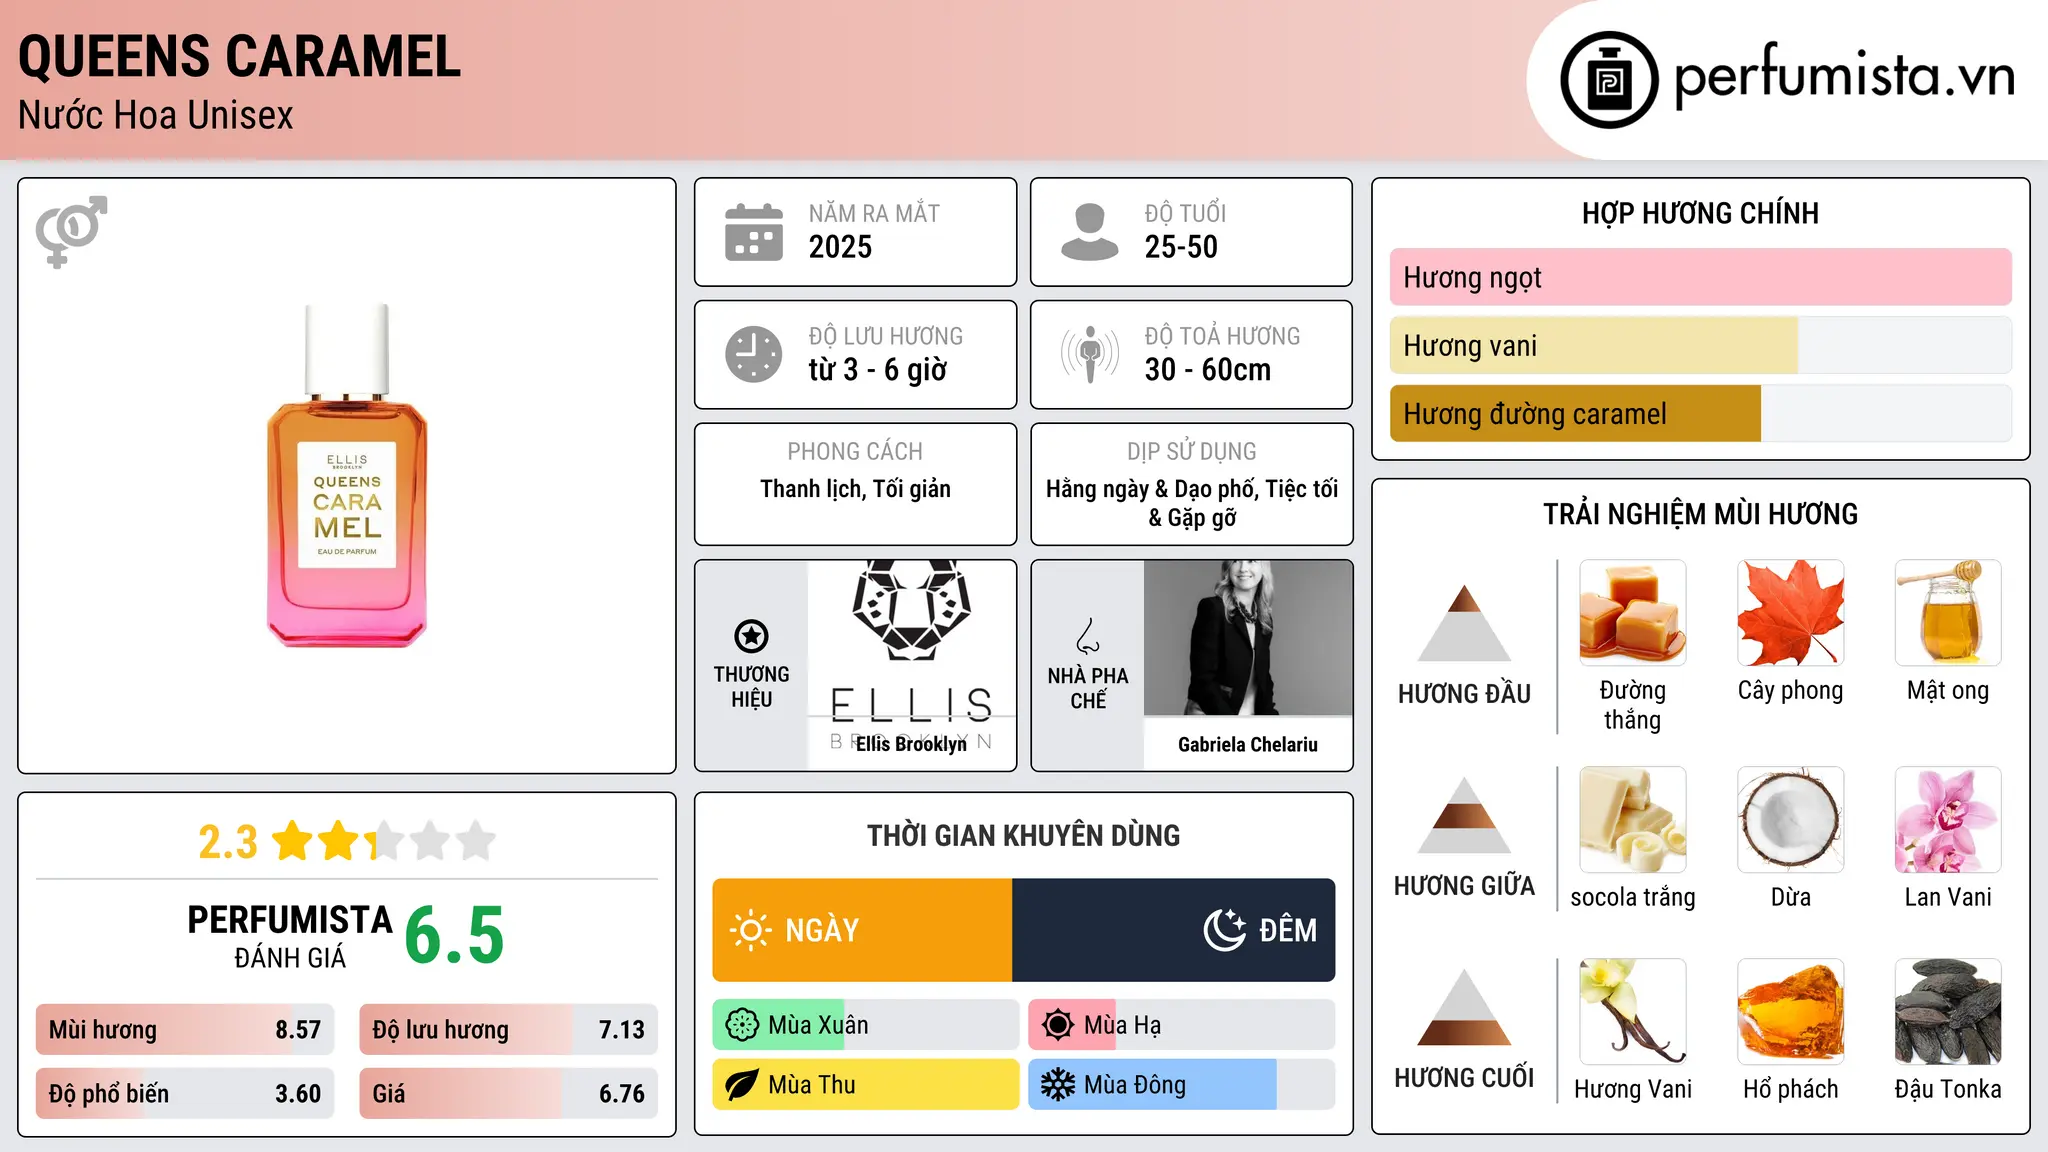Click the middle notes pyramid icon

(1464, 815)
